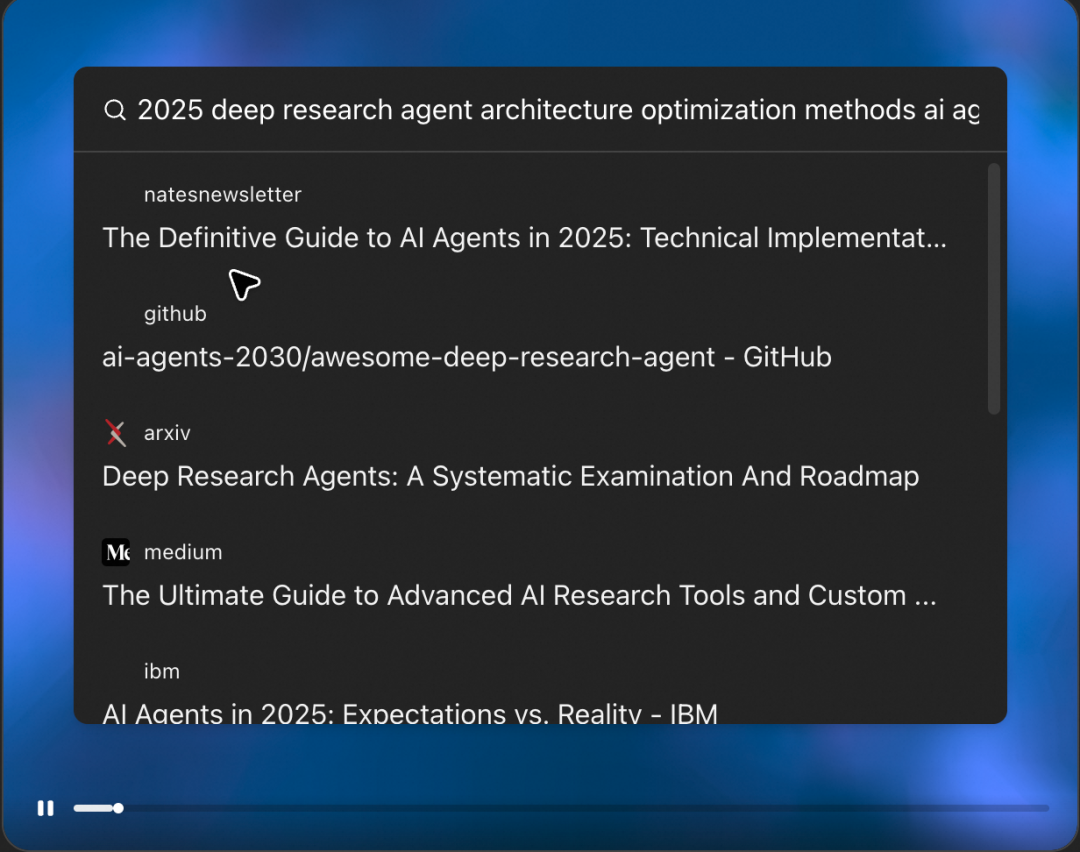Pause the video playback

pos(46,808)
